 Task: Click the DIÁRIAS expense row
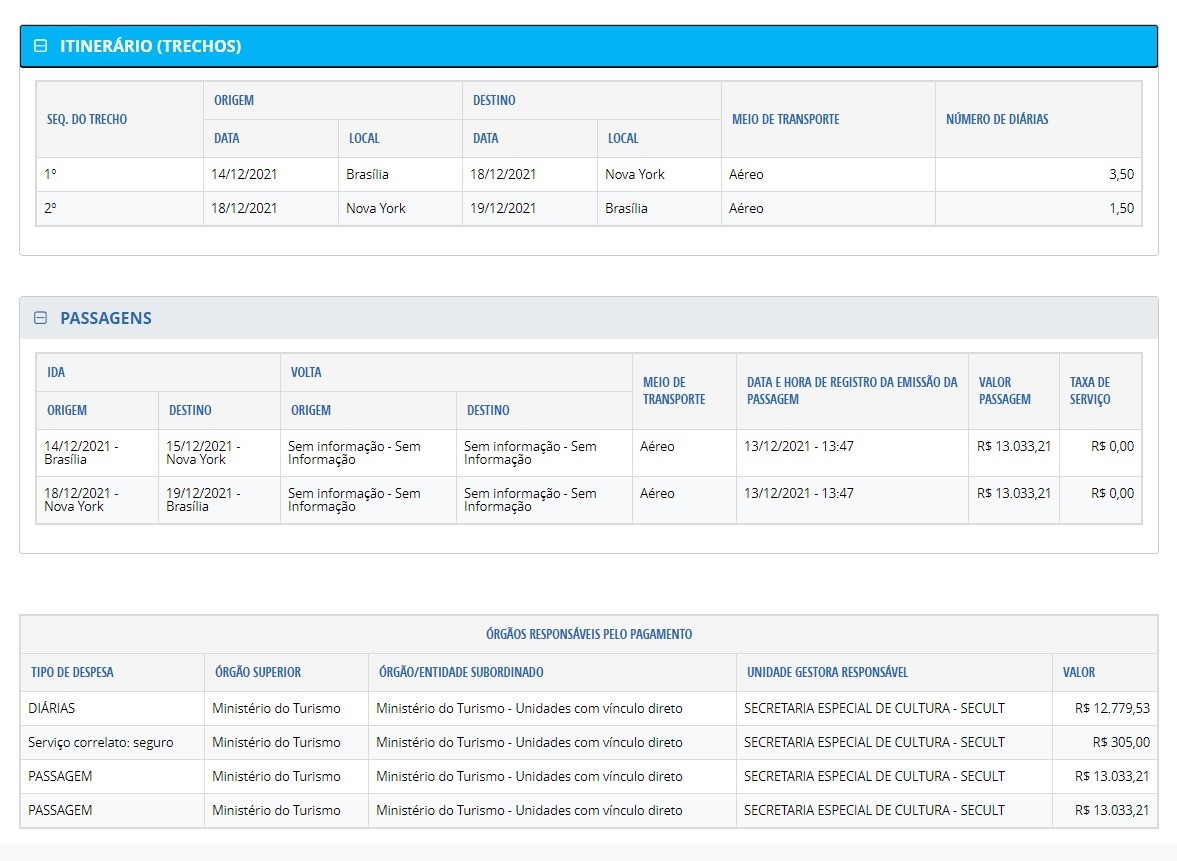point(52,708)
